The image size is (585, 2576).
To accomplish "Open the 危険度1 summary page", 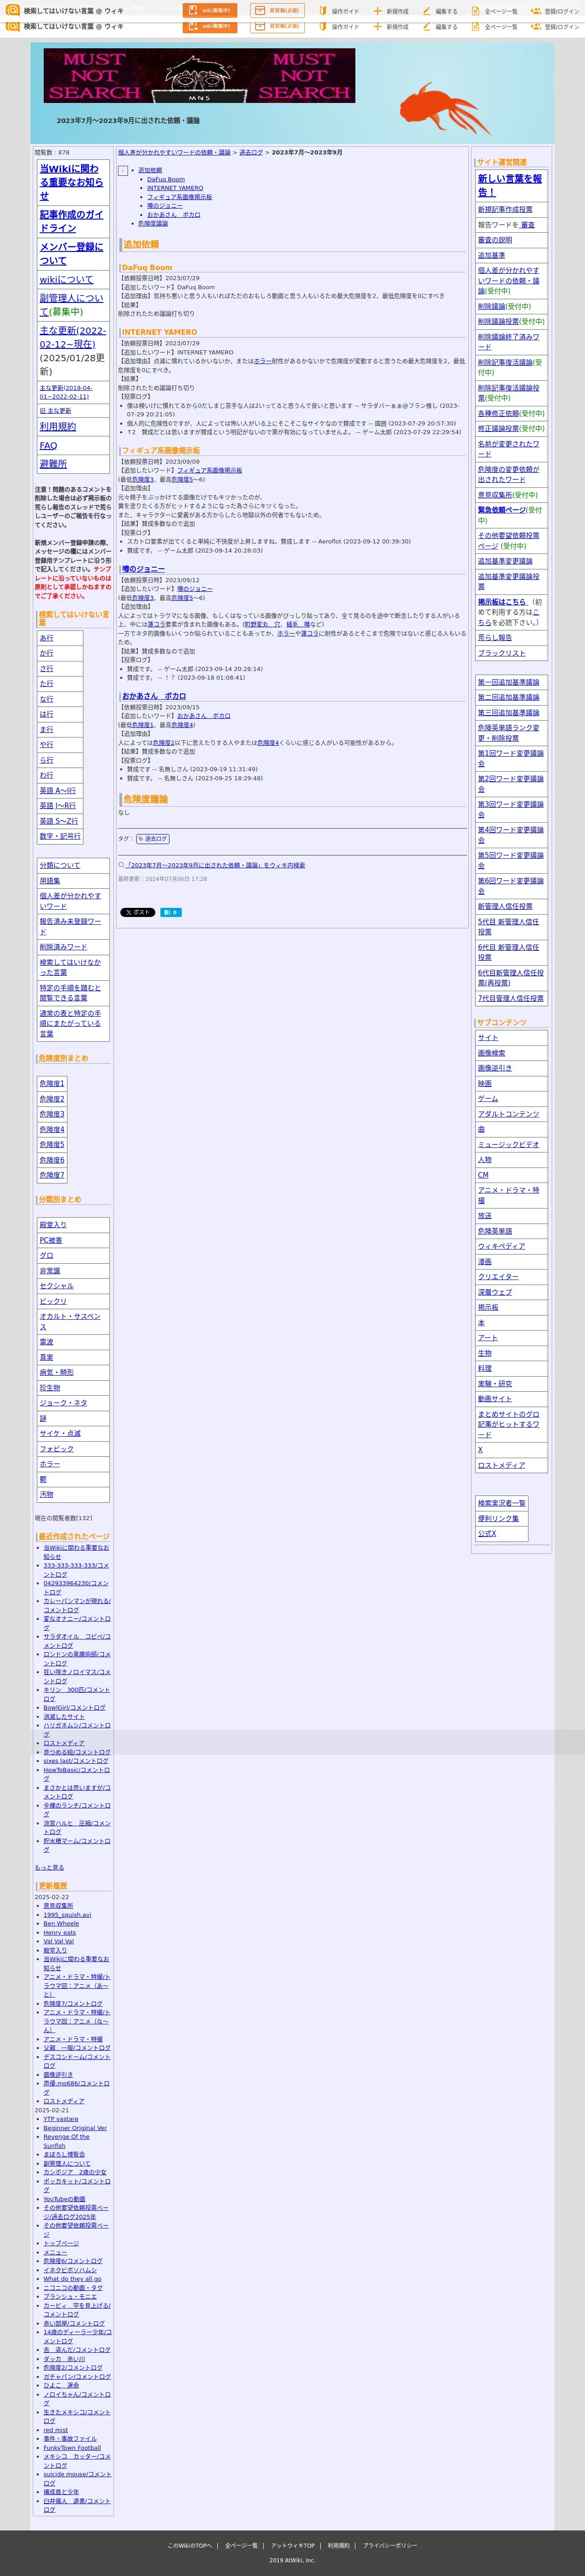I will 51,1084.
